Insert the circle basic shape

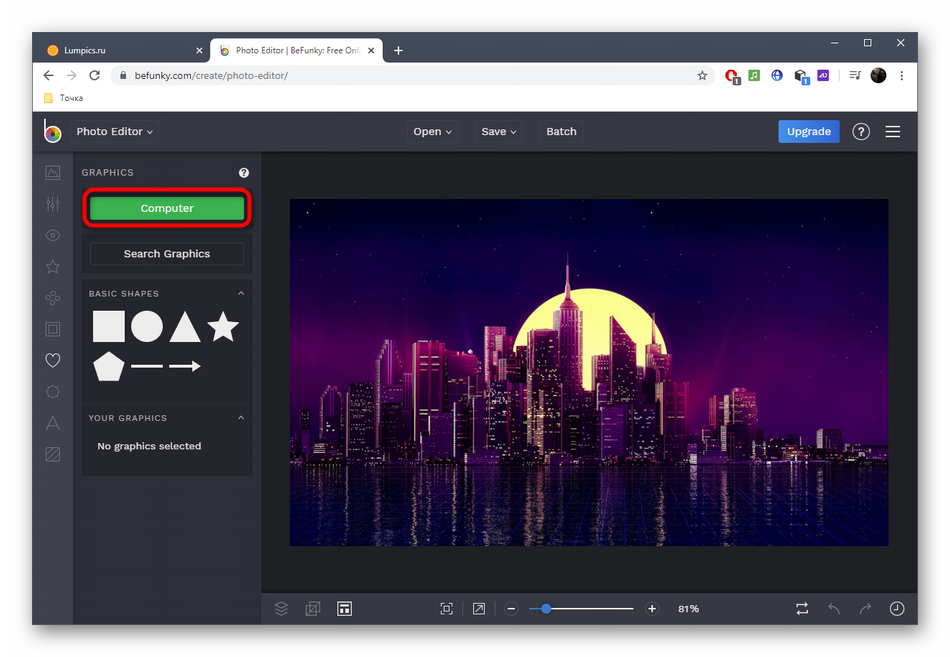147,327
